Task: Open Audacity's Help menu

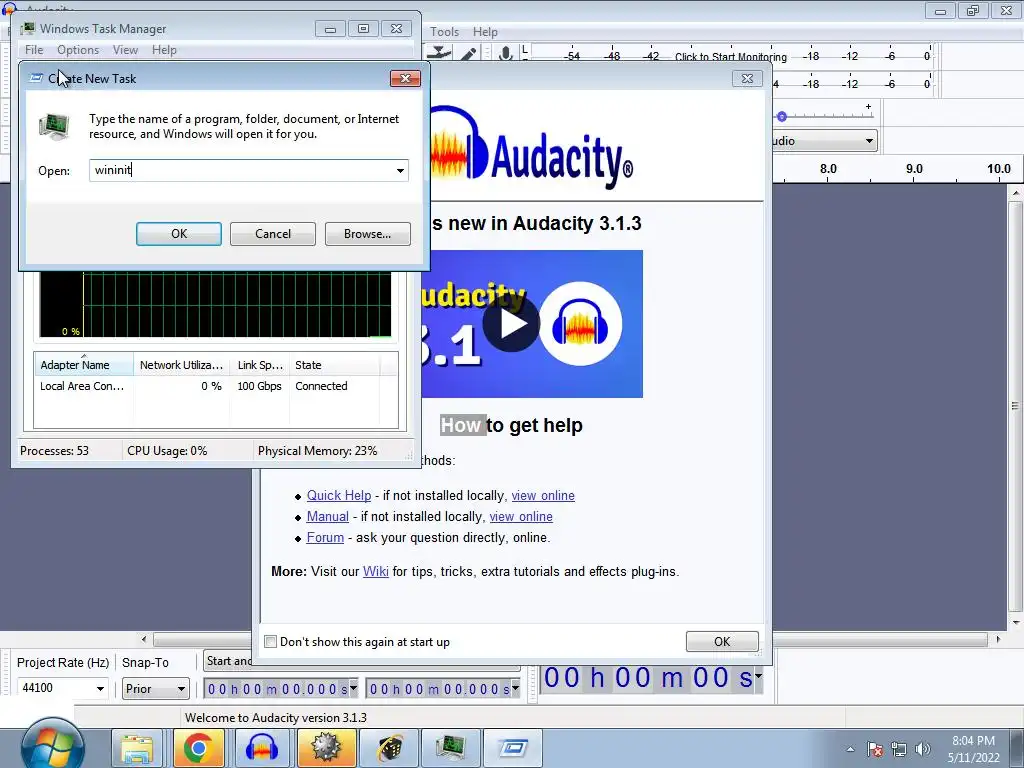Action: (x=485, y=31)
